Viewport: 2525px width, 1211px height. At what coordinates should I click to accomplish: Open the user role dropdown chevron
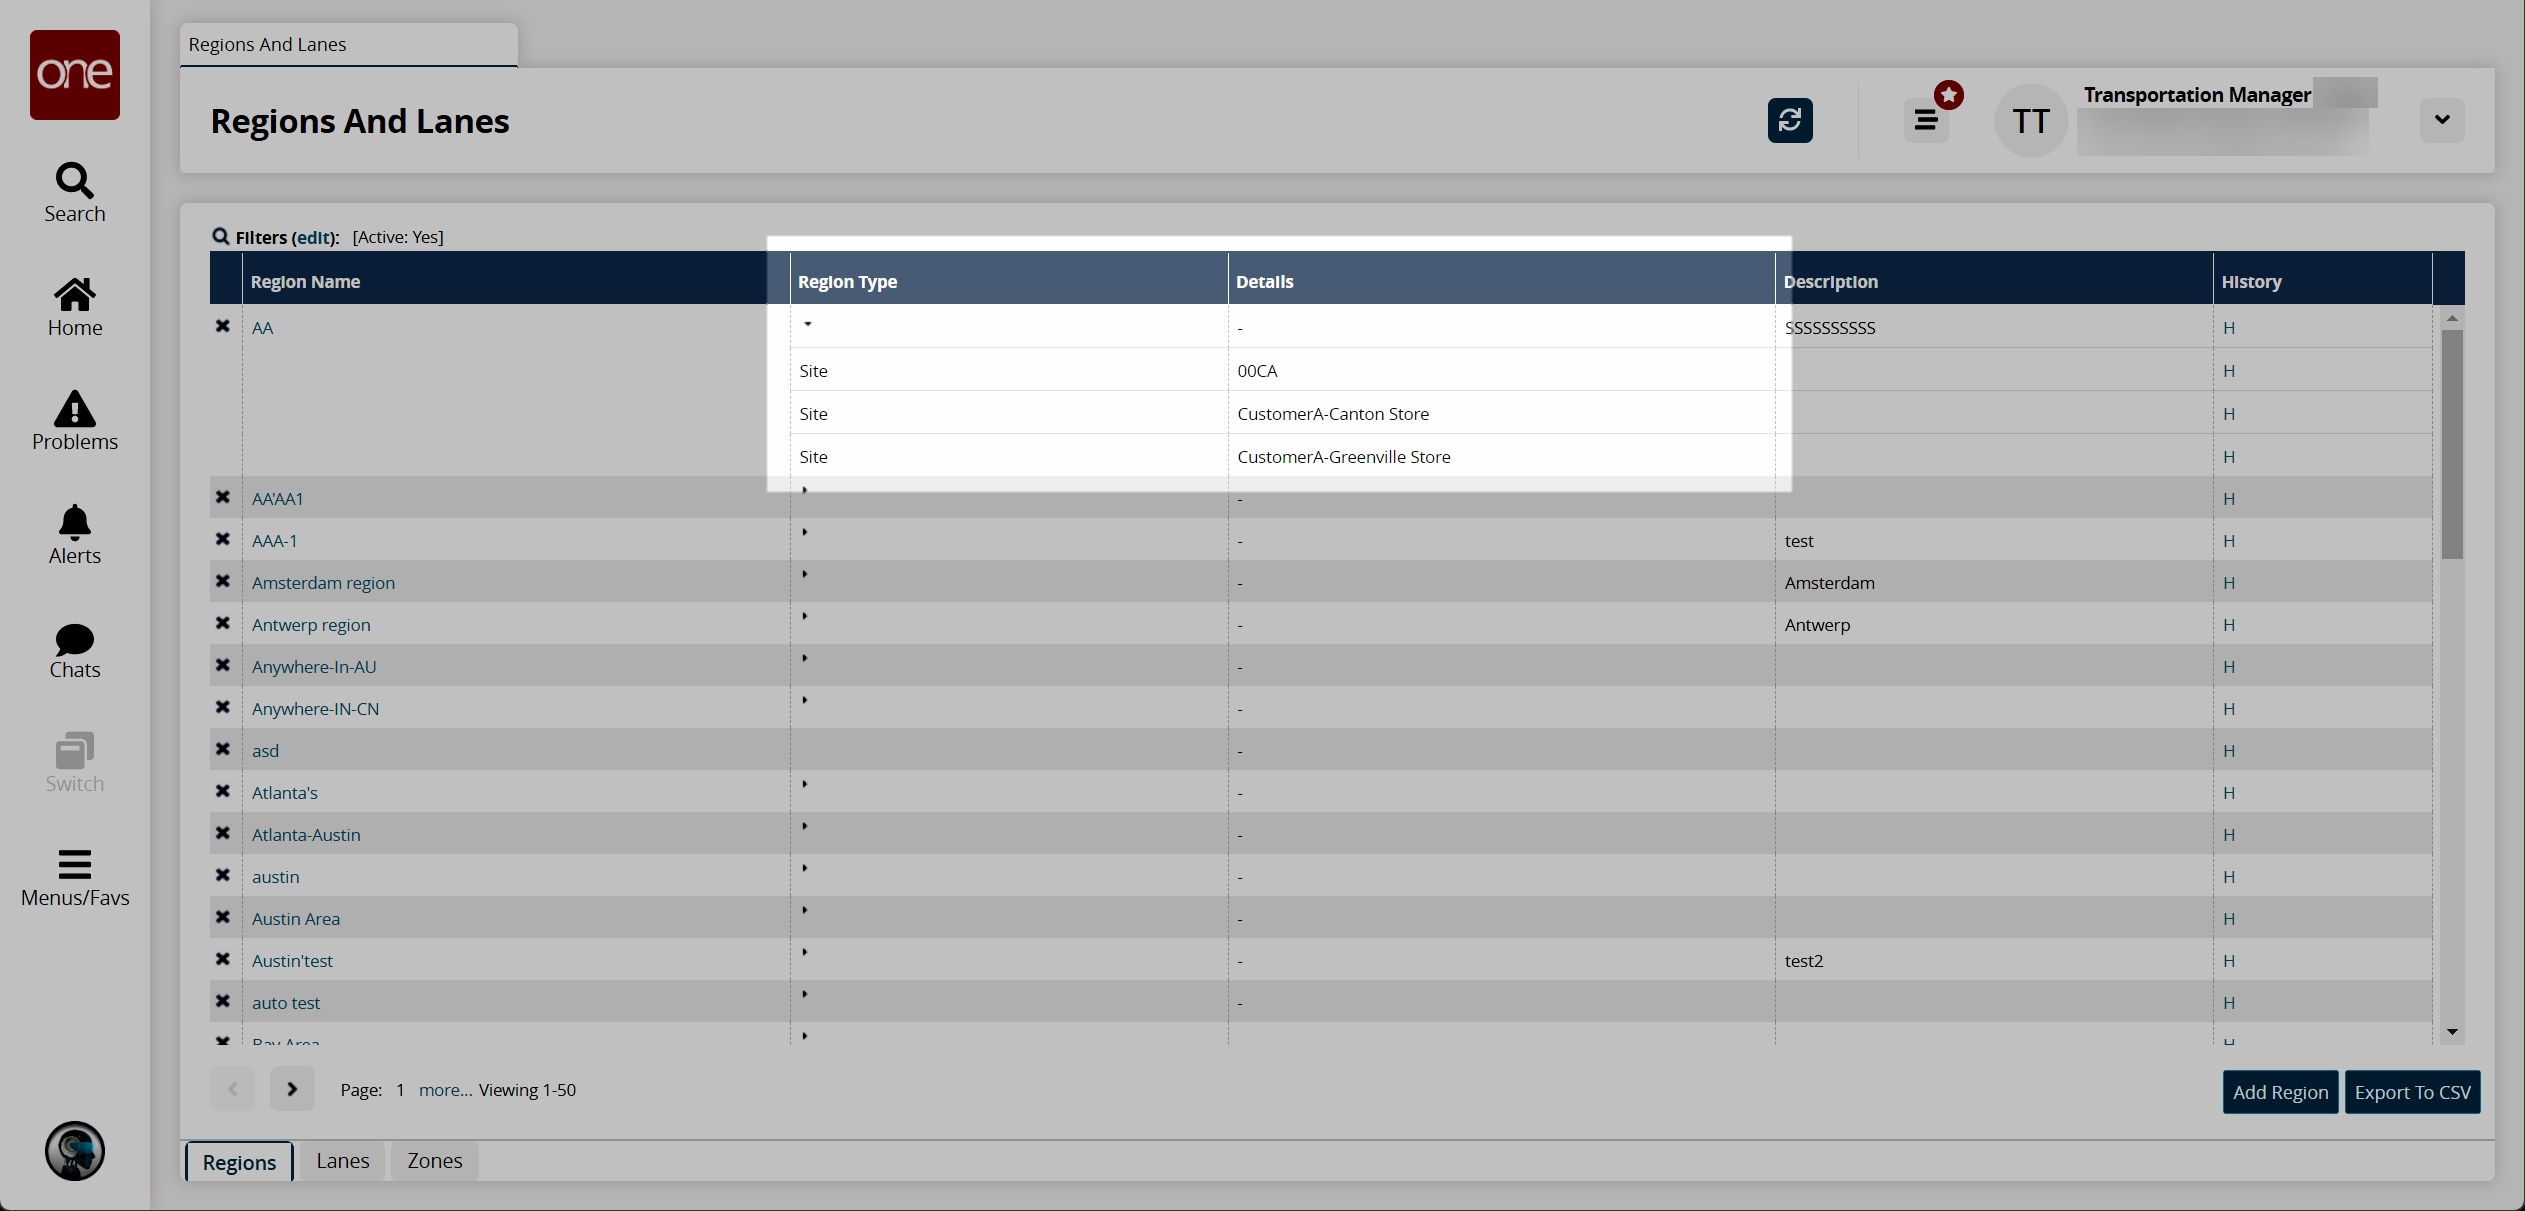(2442, 120)
